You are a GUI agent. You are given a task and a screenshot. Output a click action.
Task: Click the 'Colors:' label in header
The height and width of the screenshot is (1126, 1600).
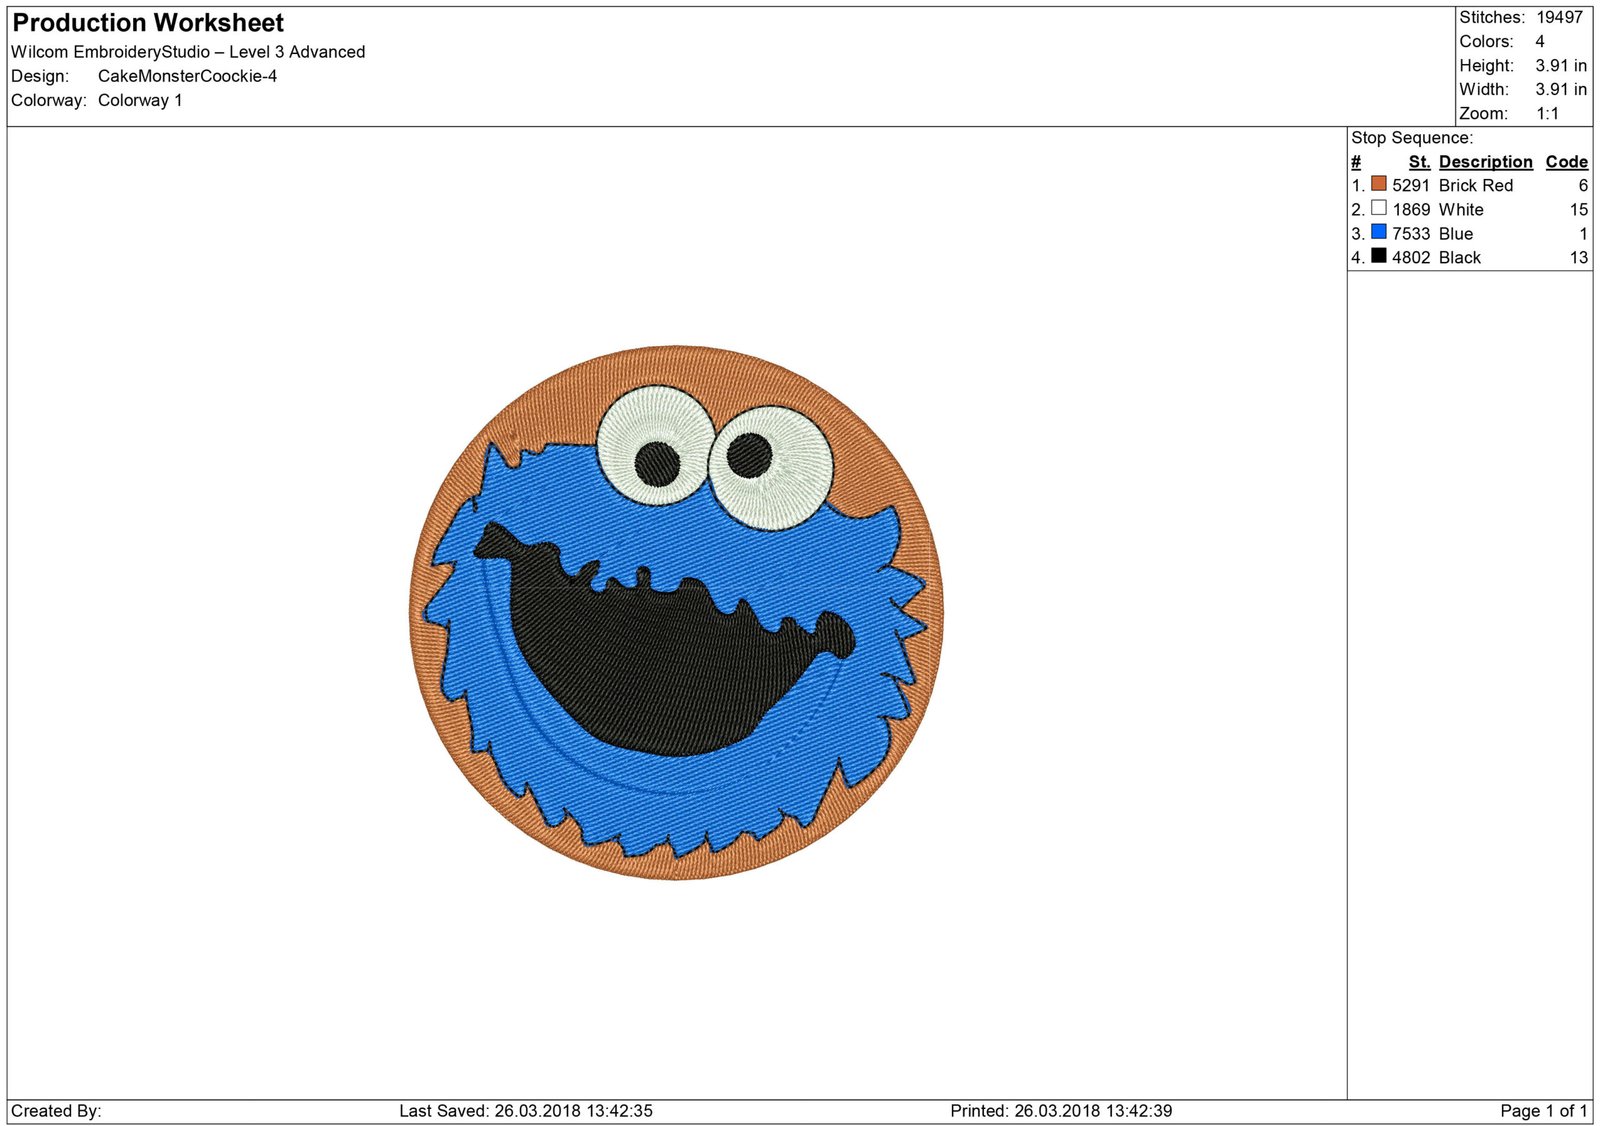click(1486, 41)
